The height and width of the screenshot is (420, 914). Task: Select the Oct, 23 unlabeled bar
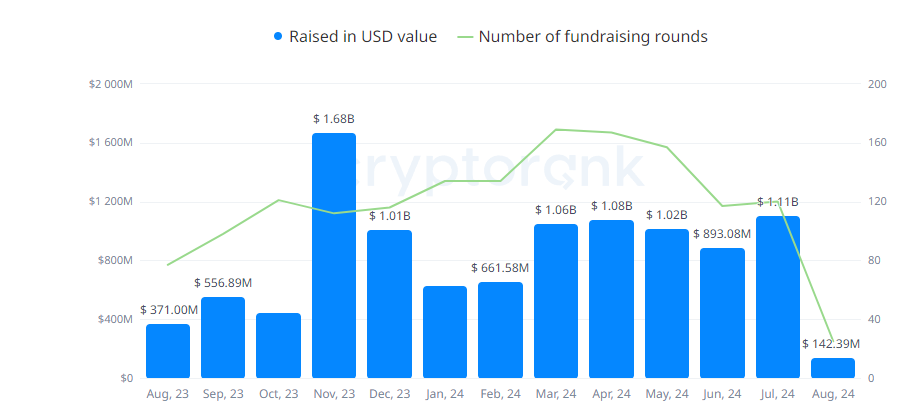[x=278, y=345]
